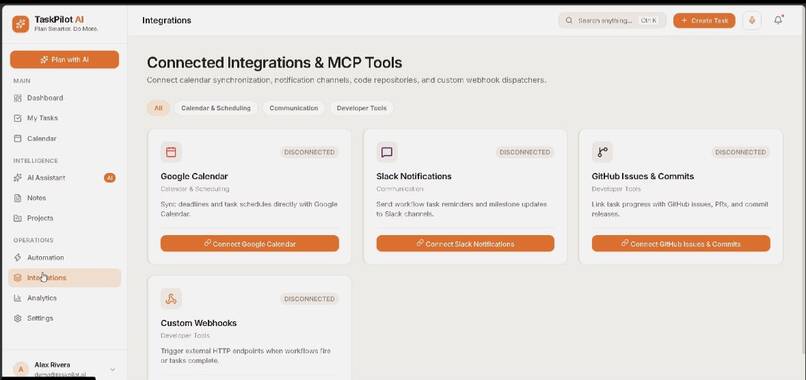Viewport: 806px width, 380px height.
Task: Click the microphone voice icon
Action: (752, 21)
